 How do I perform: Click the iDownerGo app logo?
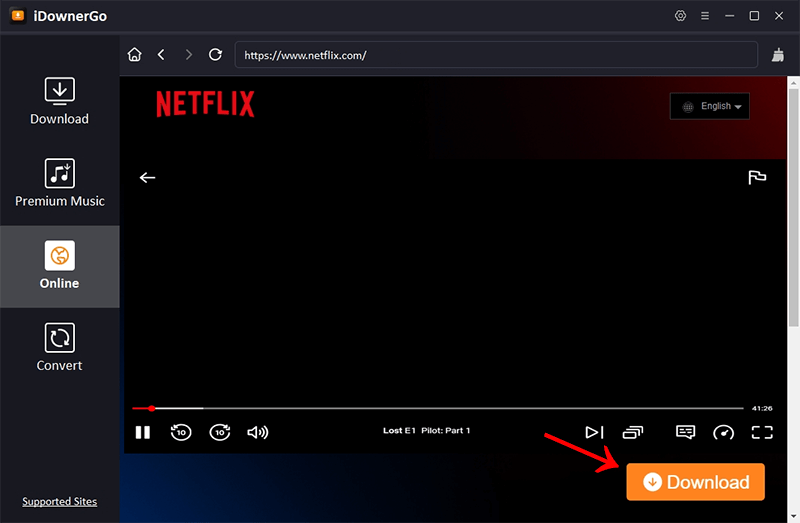(x=18, y=16)
